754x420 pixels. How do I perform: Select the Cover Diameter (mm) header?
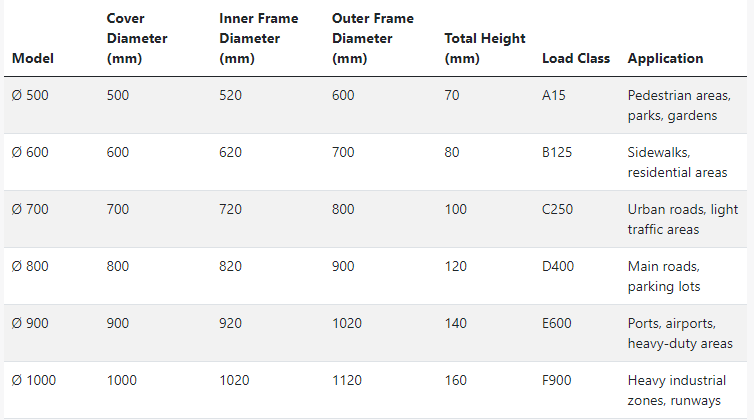point(137,38)
